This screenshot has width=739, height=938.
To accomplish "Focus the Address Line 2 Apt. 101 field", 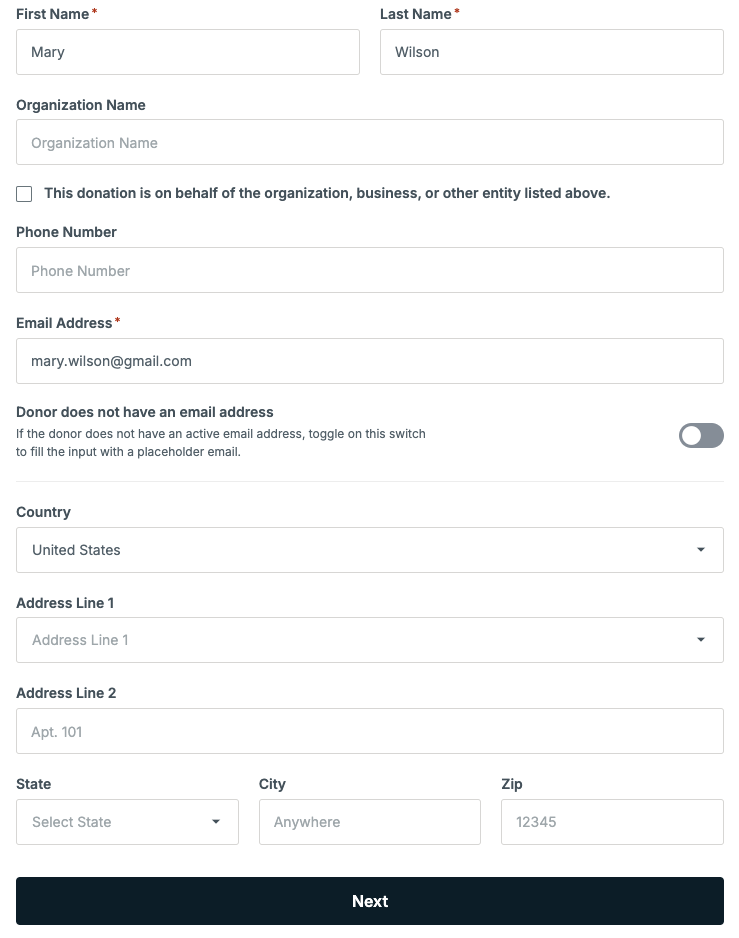I will pos(370,731).
